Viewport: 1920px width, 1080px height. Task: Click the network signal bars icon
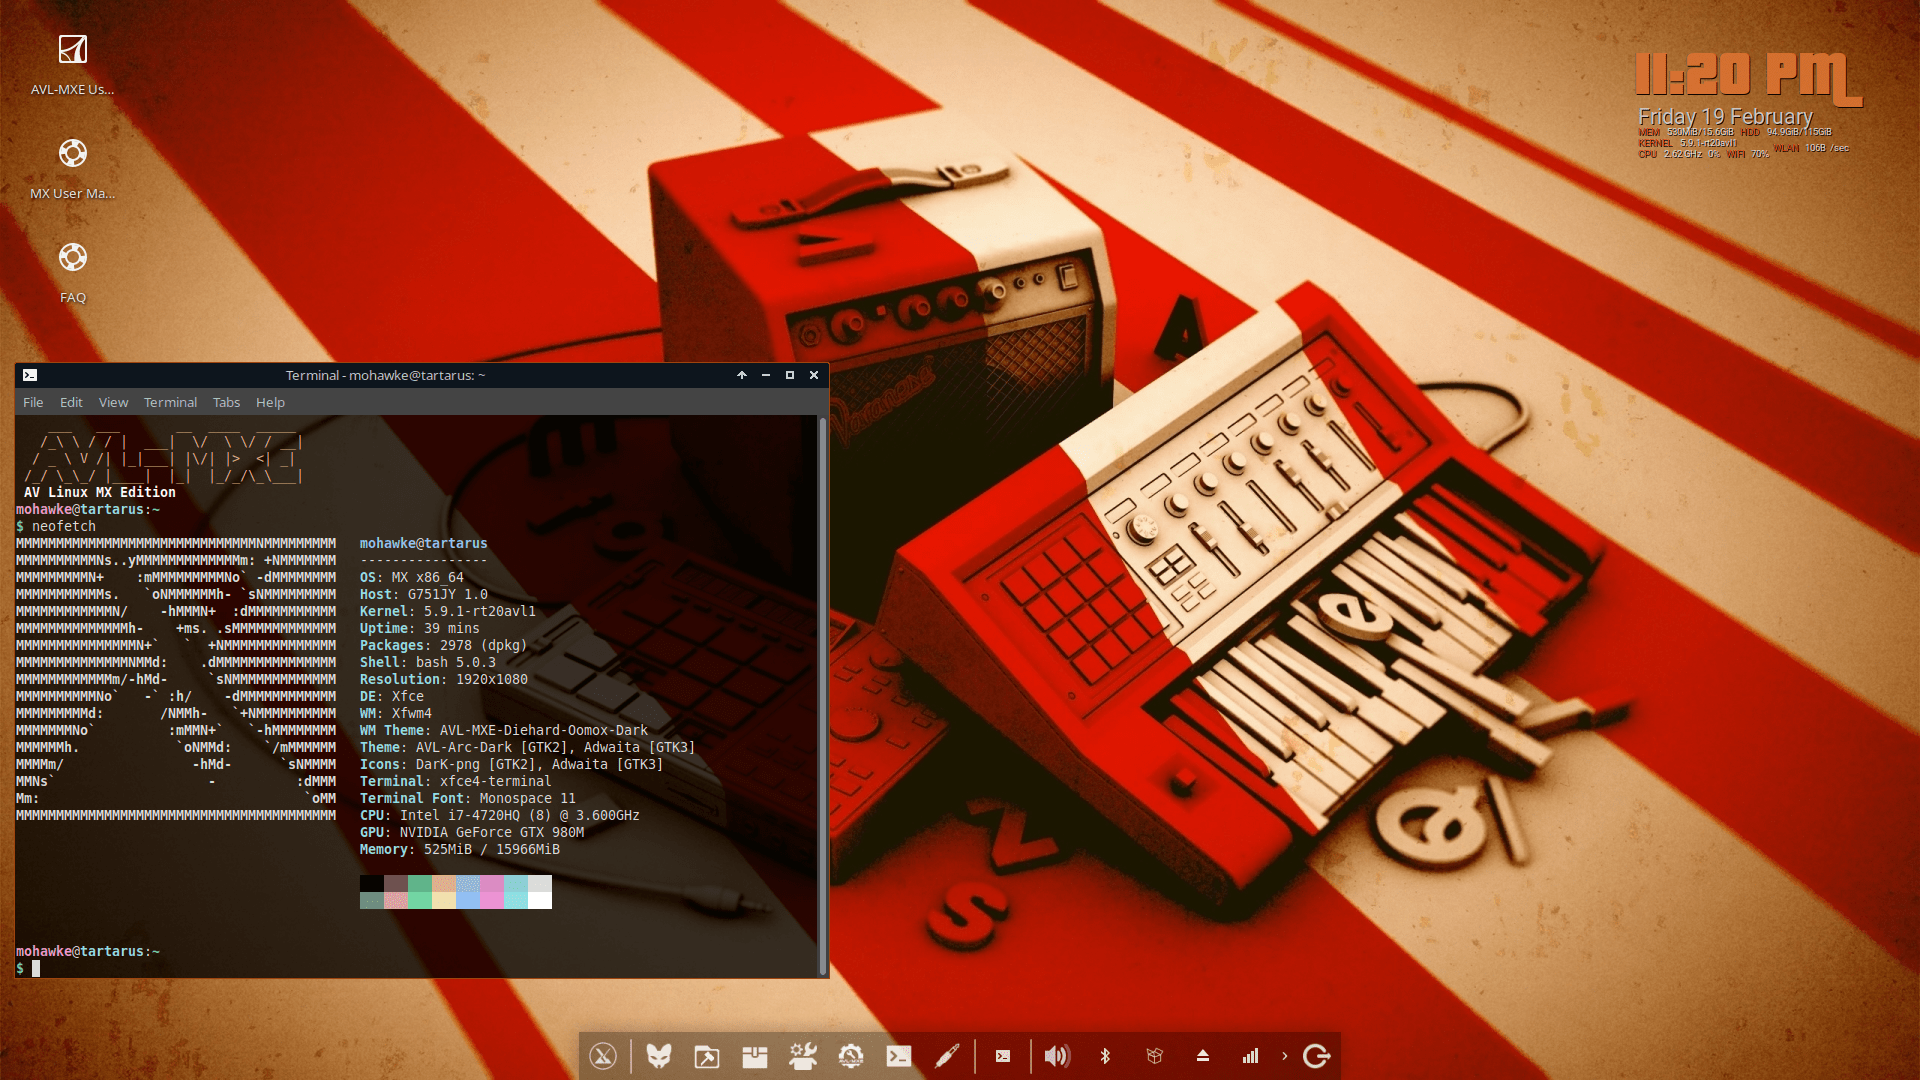point(1250,1056)
